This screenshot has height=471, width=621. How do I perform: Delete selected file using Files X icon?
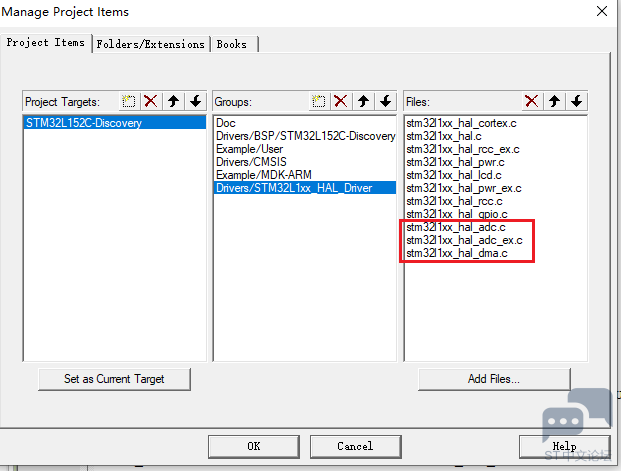tap(532, 101)
